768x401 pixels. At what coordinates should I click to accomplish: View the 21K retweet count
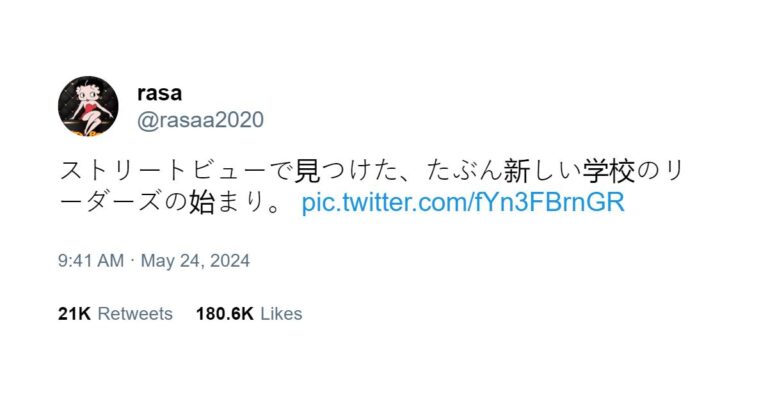coord(74,314)
